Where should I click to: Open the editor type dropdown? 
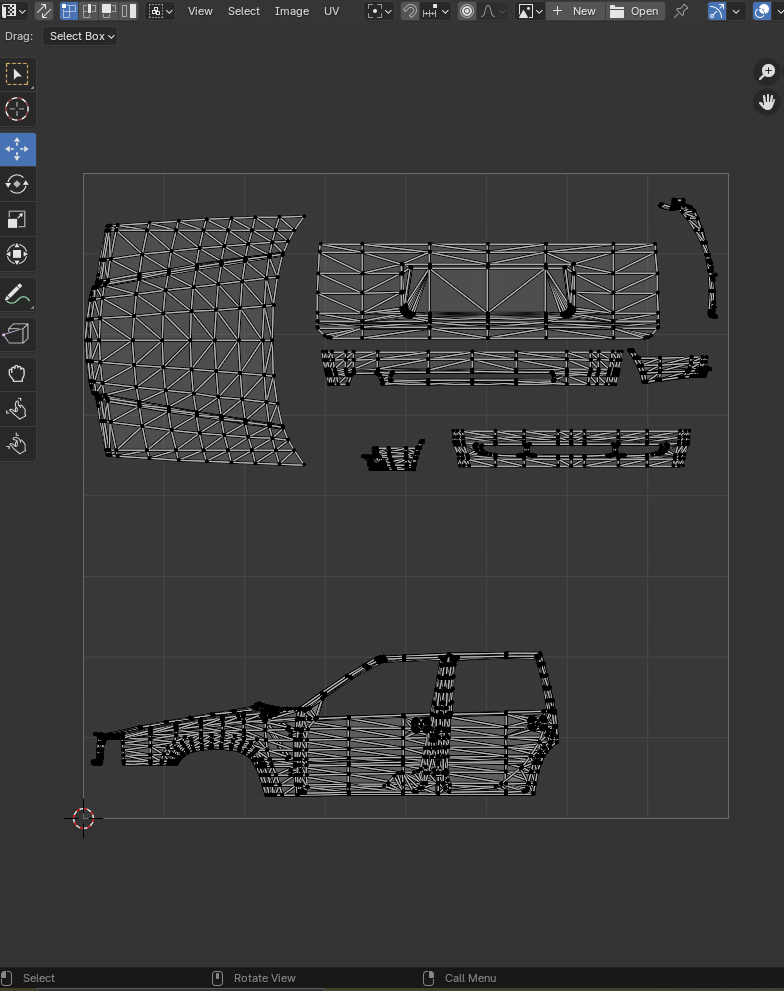point(13,11)
